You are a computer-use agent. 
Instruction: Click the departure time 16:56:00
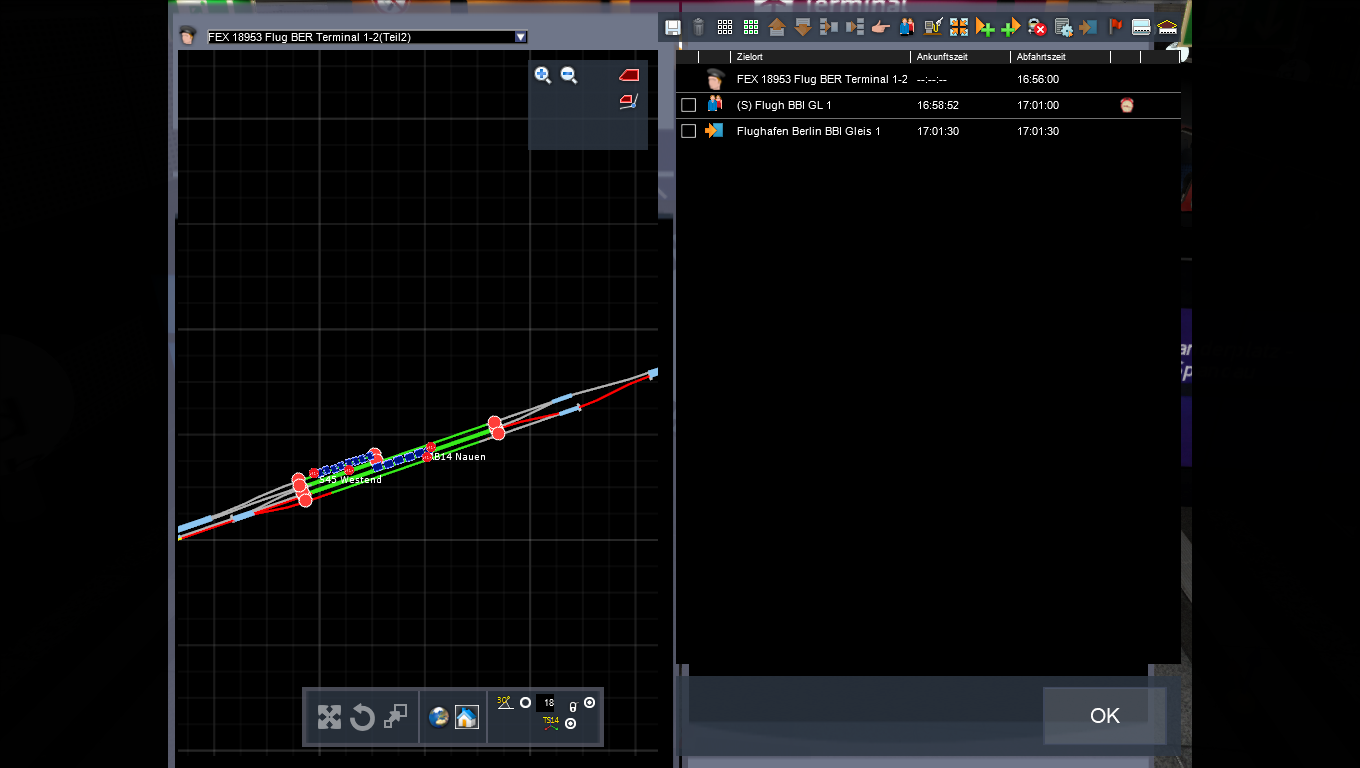pos(1038,79)
